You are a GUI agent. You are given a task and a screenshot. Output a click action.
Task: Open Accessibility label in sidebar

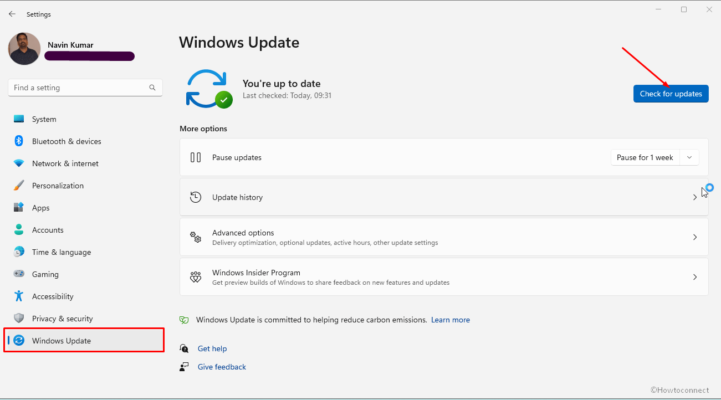tap(52, 297)
